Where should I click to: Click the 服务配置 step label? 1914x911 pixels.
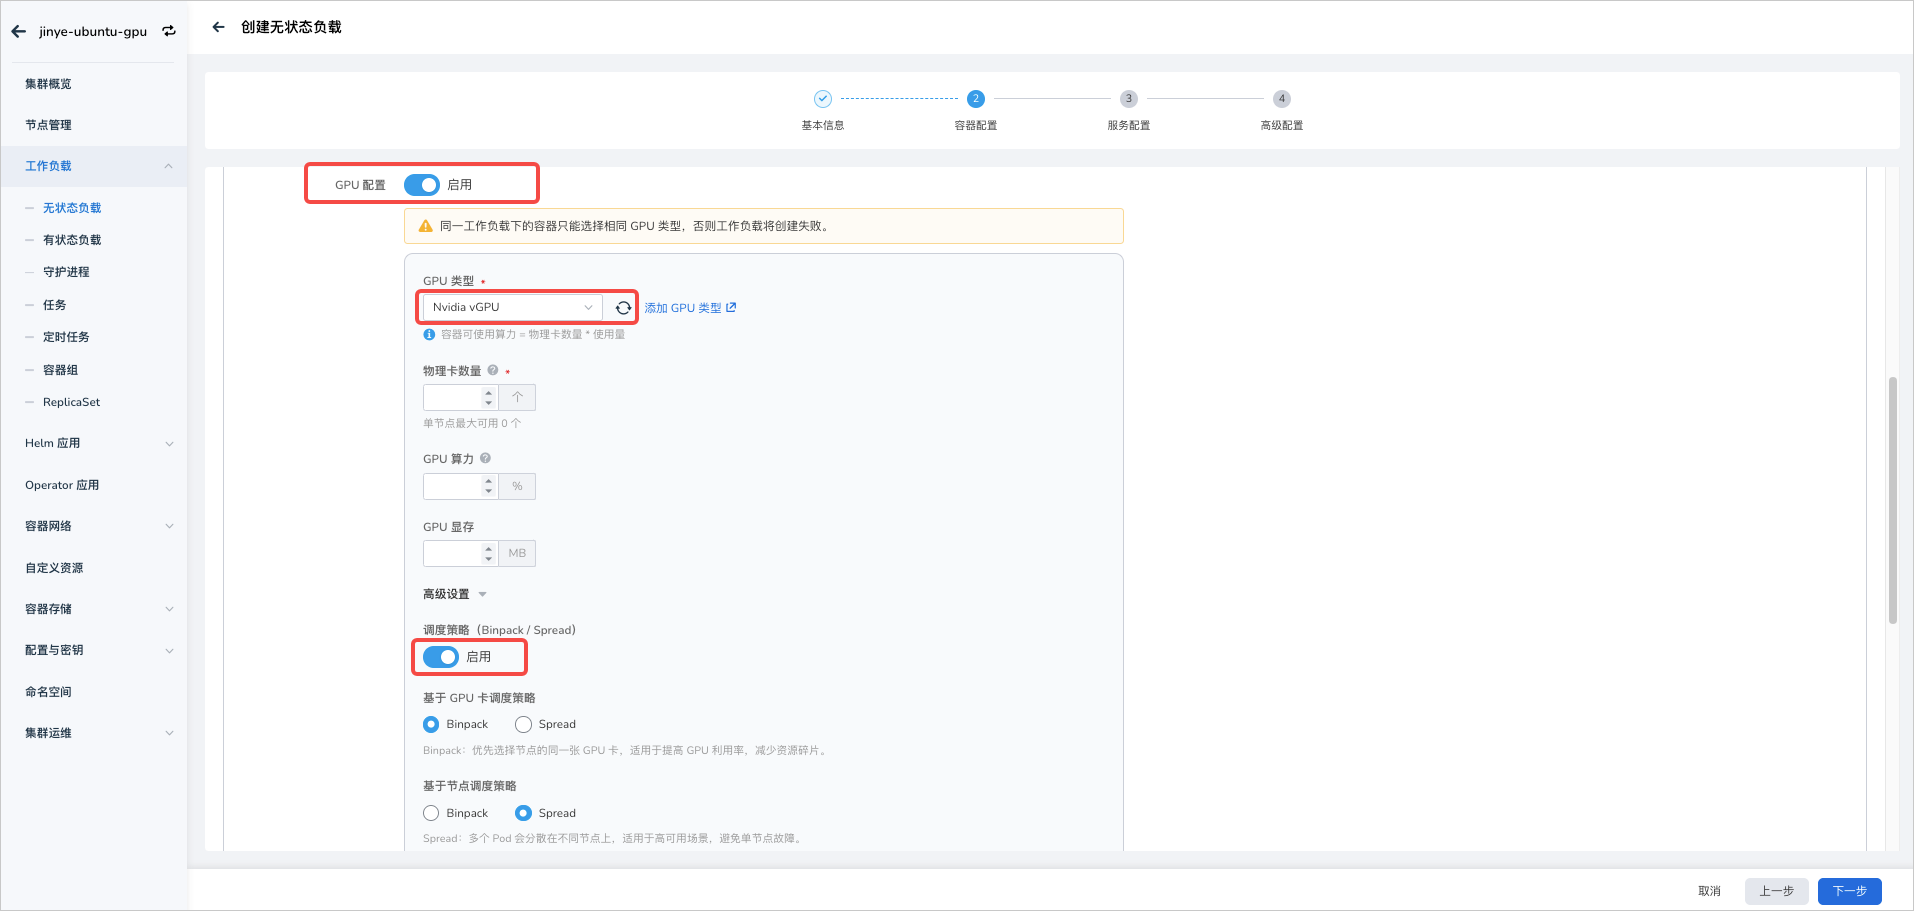click(x=1128, y=126)
